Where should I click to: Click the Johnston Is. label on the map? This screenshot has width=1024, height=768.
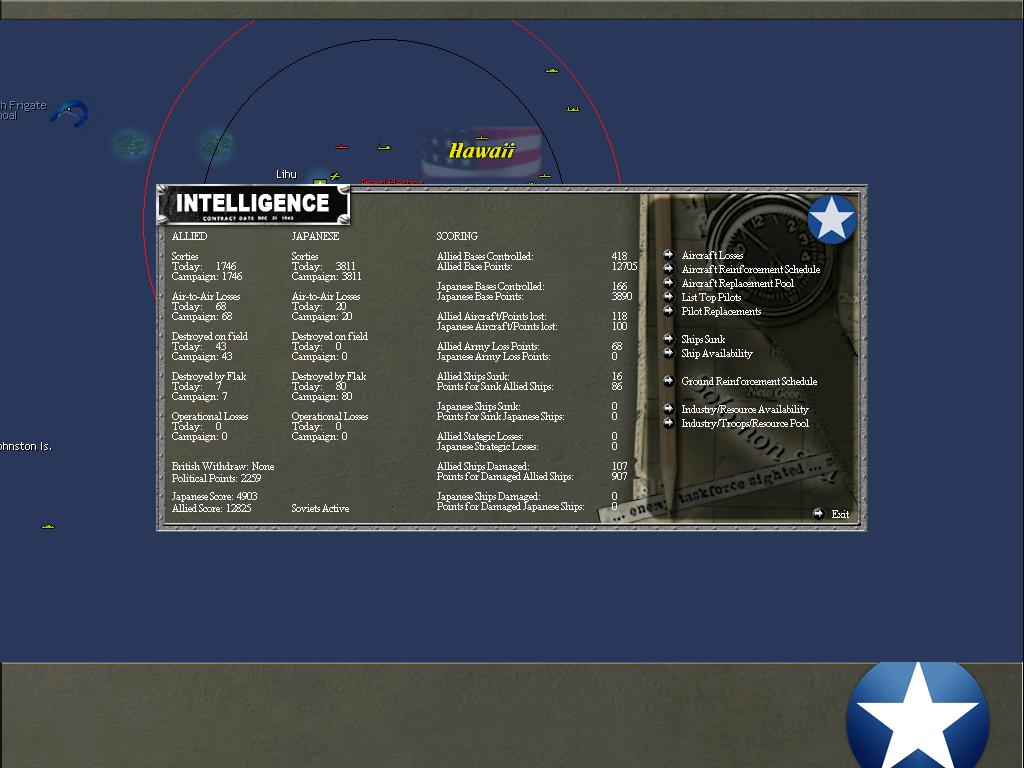click(x=25, y=446)
